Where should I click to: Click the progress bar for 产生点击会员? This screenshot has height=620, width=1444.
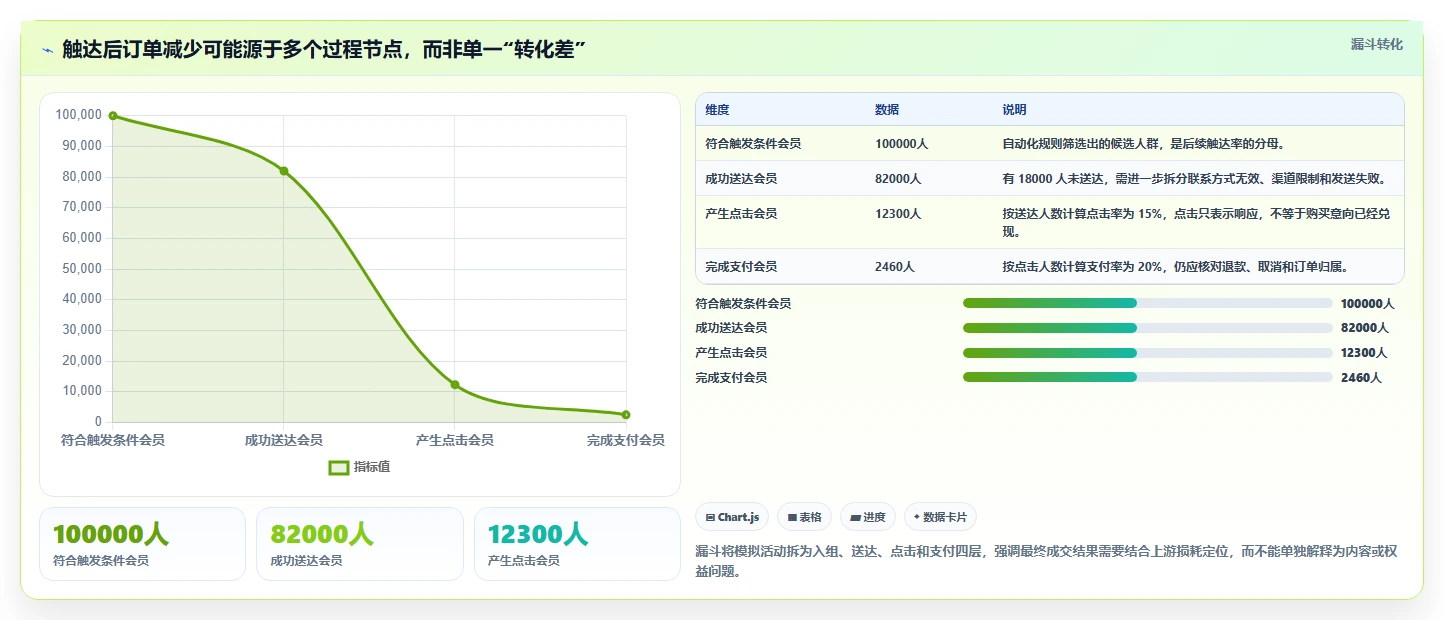1147,353
